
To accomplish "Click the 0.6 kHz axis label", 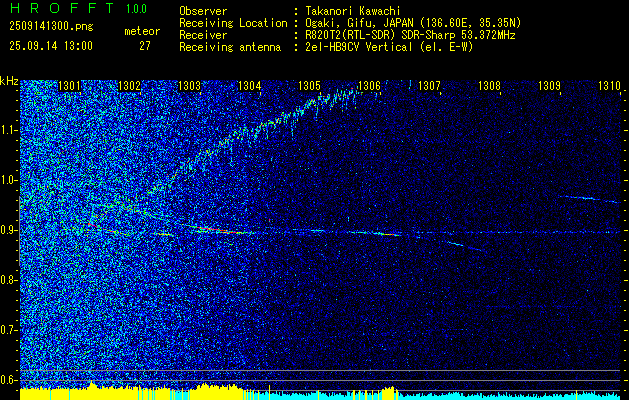I will [x=8, y=380].
